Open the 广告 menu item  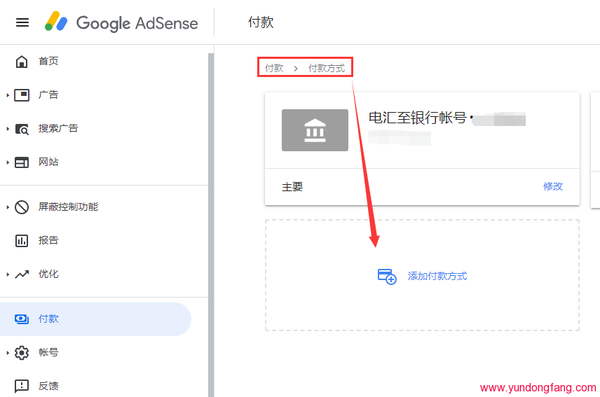(48, 95)
